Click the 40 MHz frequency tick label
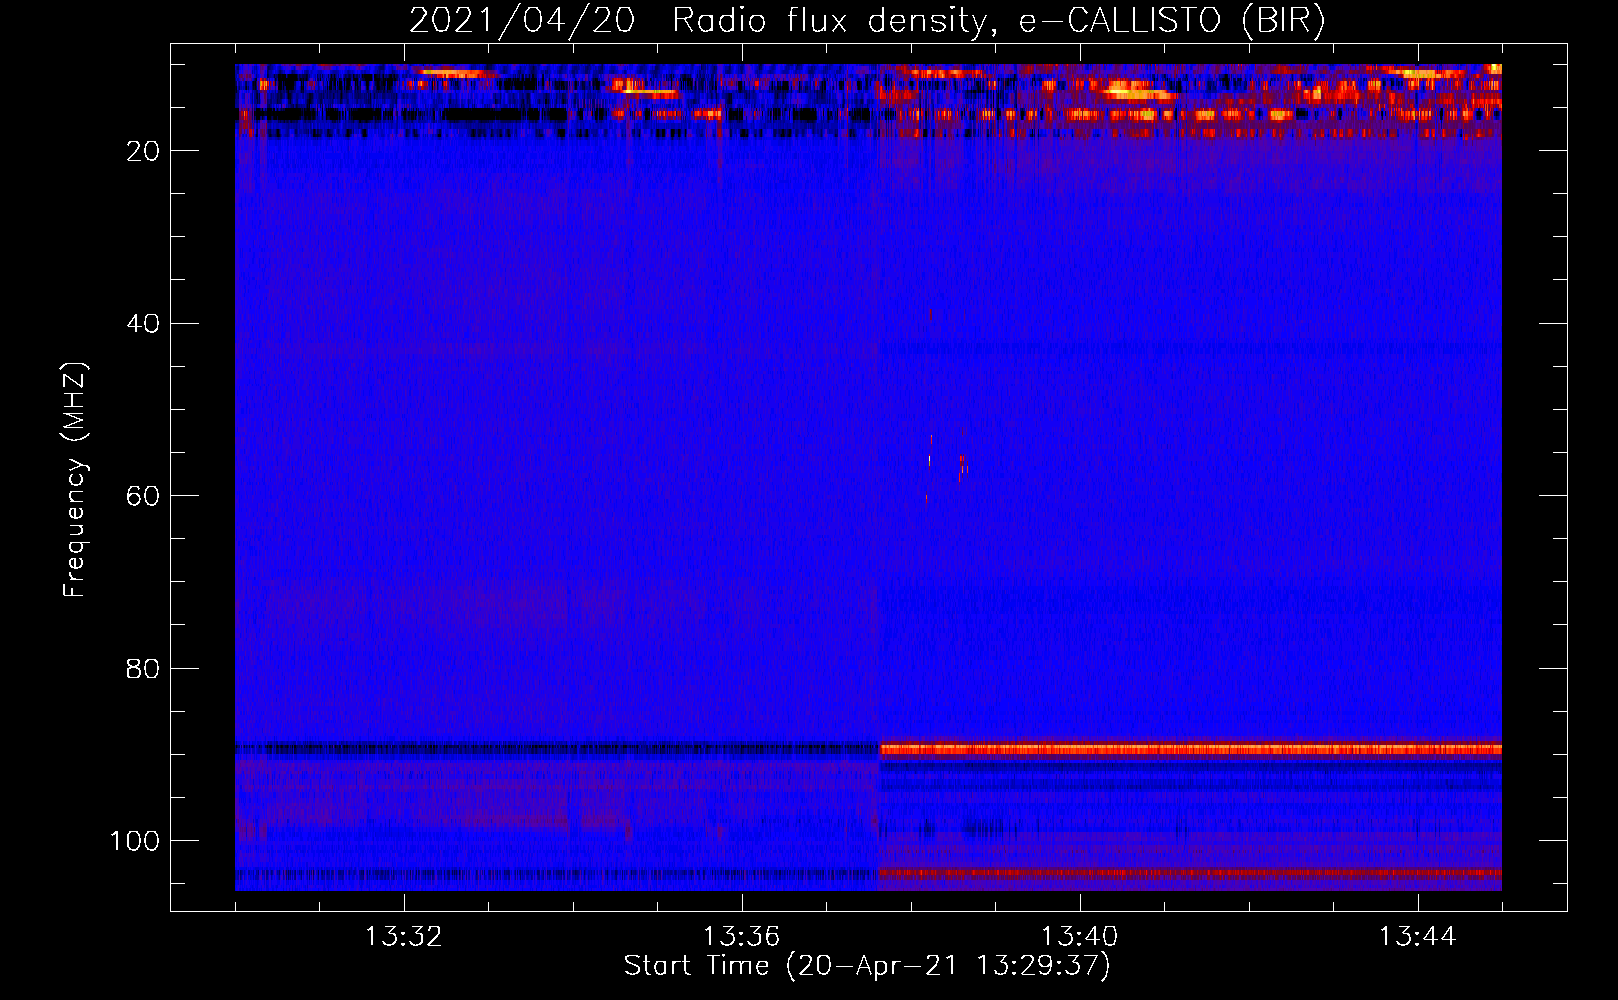 (144, 324)
